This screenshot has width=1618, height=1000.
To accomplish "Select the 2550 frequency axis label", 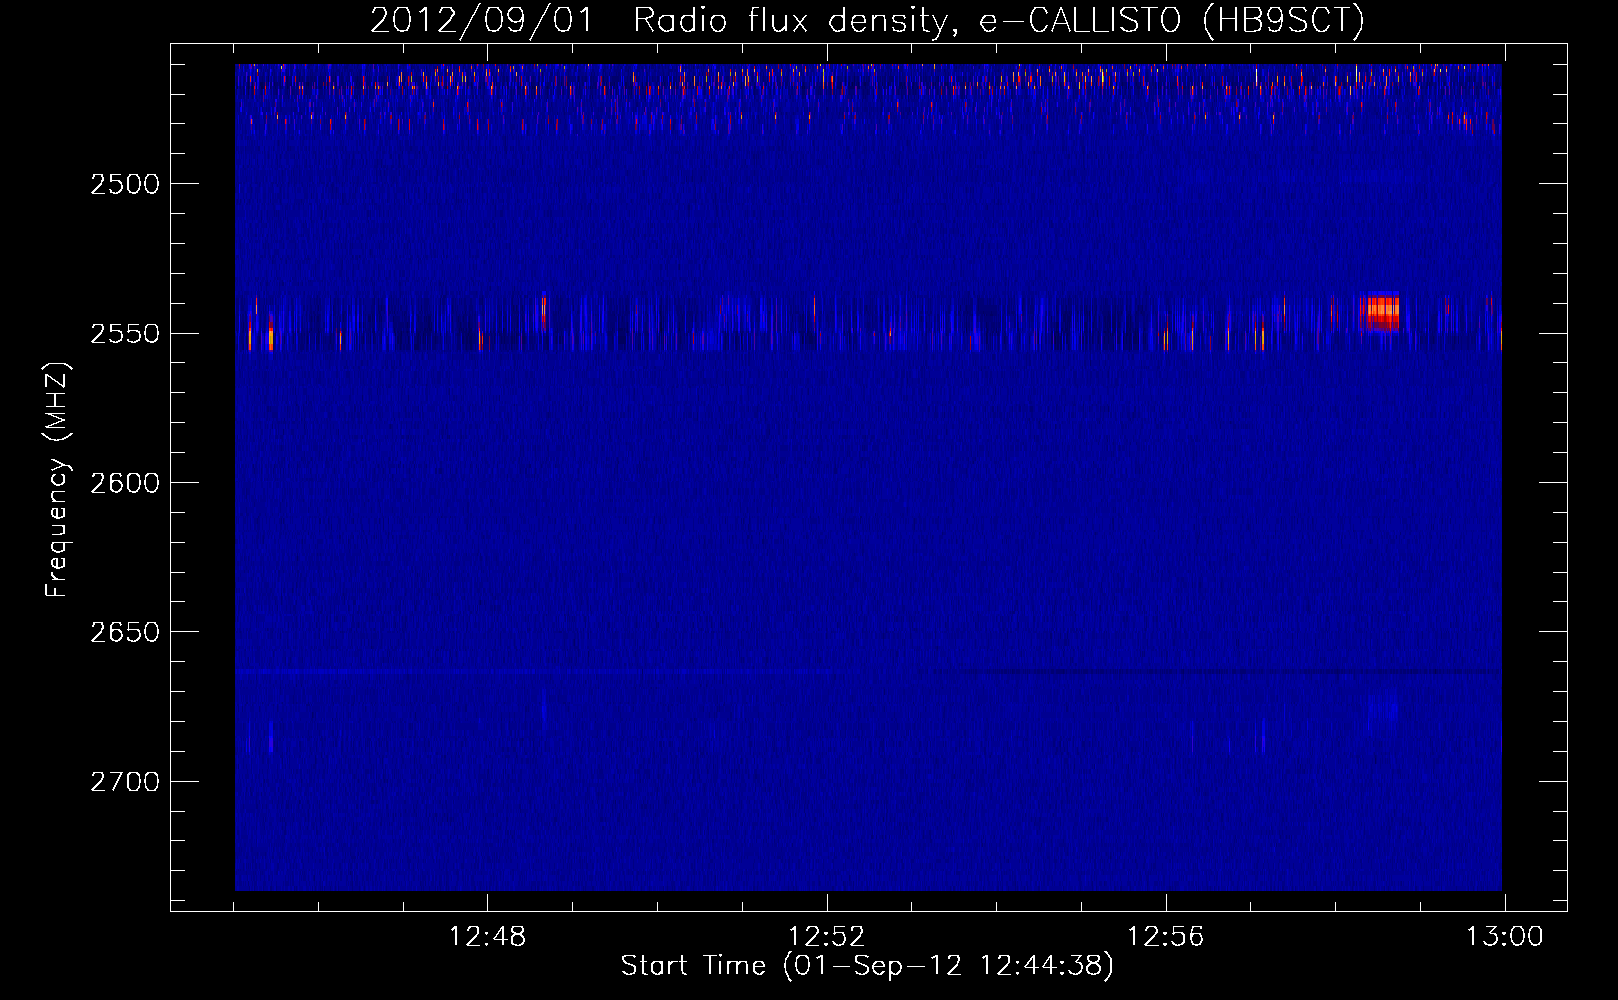I will click(x=125, y=333).
